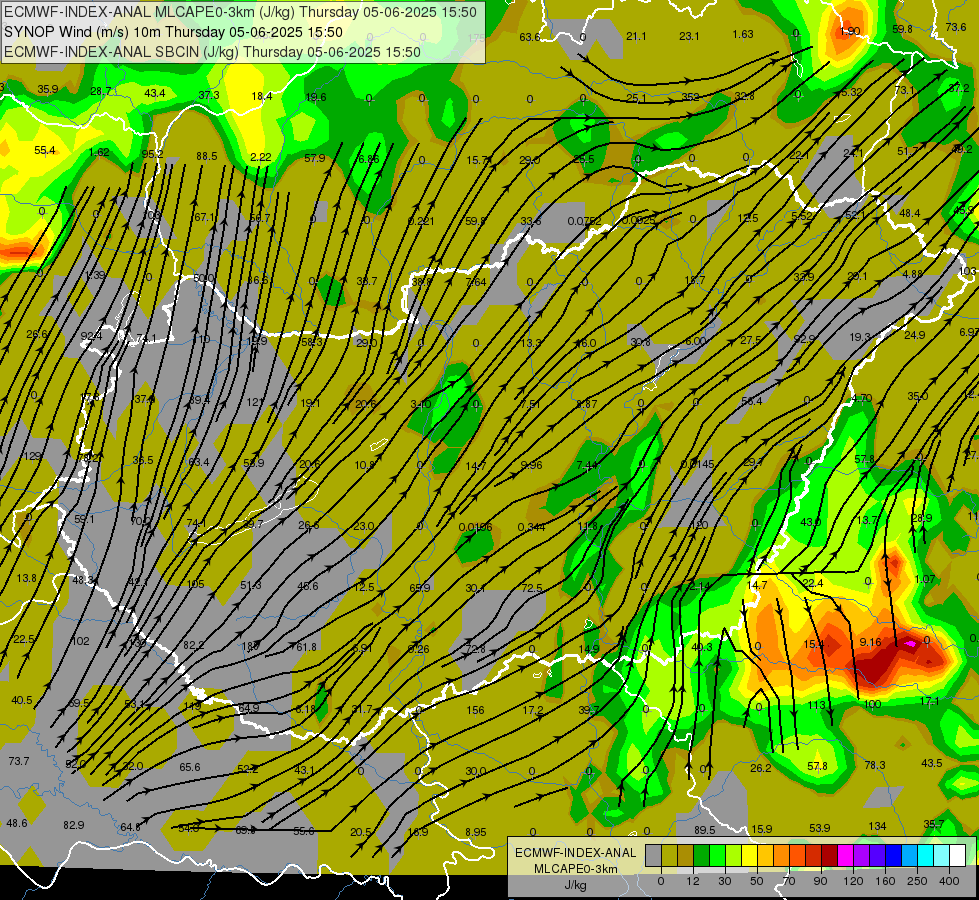979x900 pixels.
Task: Click the map value 2.14
Action: (x=699, y=586)
